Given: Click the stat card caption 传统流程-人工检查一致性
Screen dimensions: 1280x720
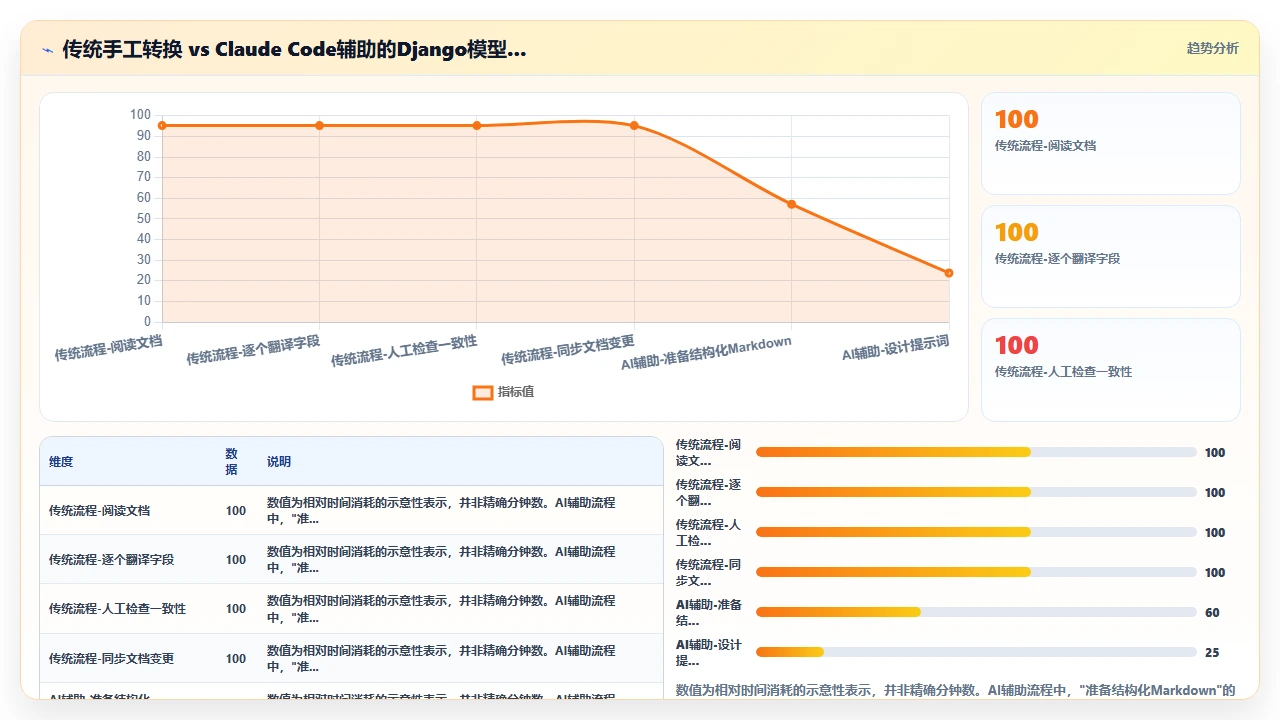Looking at the screenshot, I should pos(1063,372).
